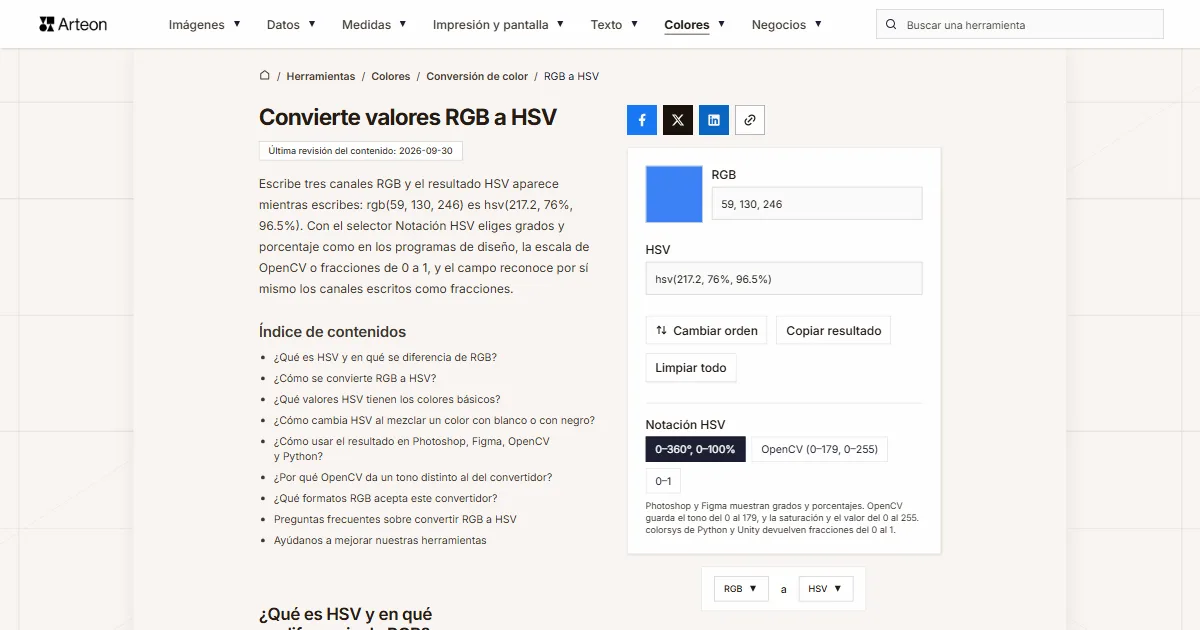
Task: Open the Impresión y pantalla menu
Action: tap(499, 24)
